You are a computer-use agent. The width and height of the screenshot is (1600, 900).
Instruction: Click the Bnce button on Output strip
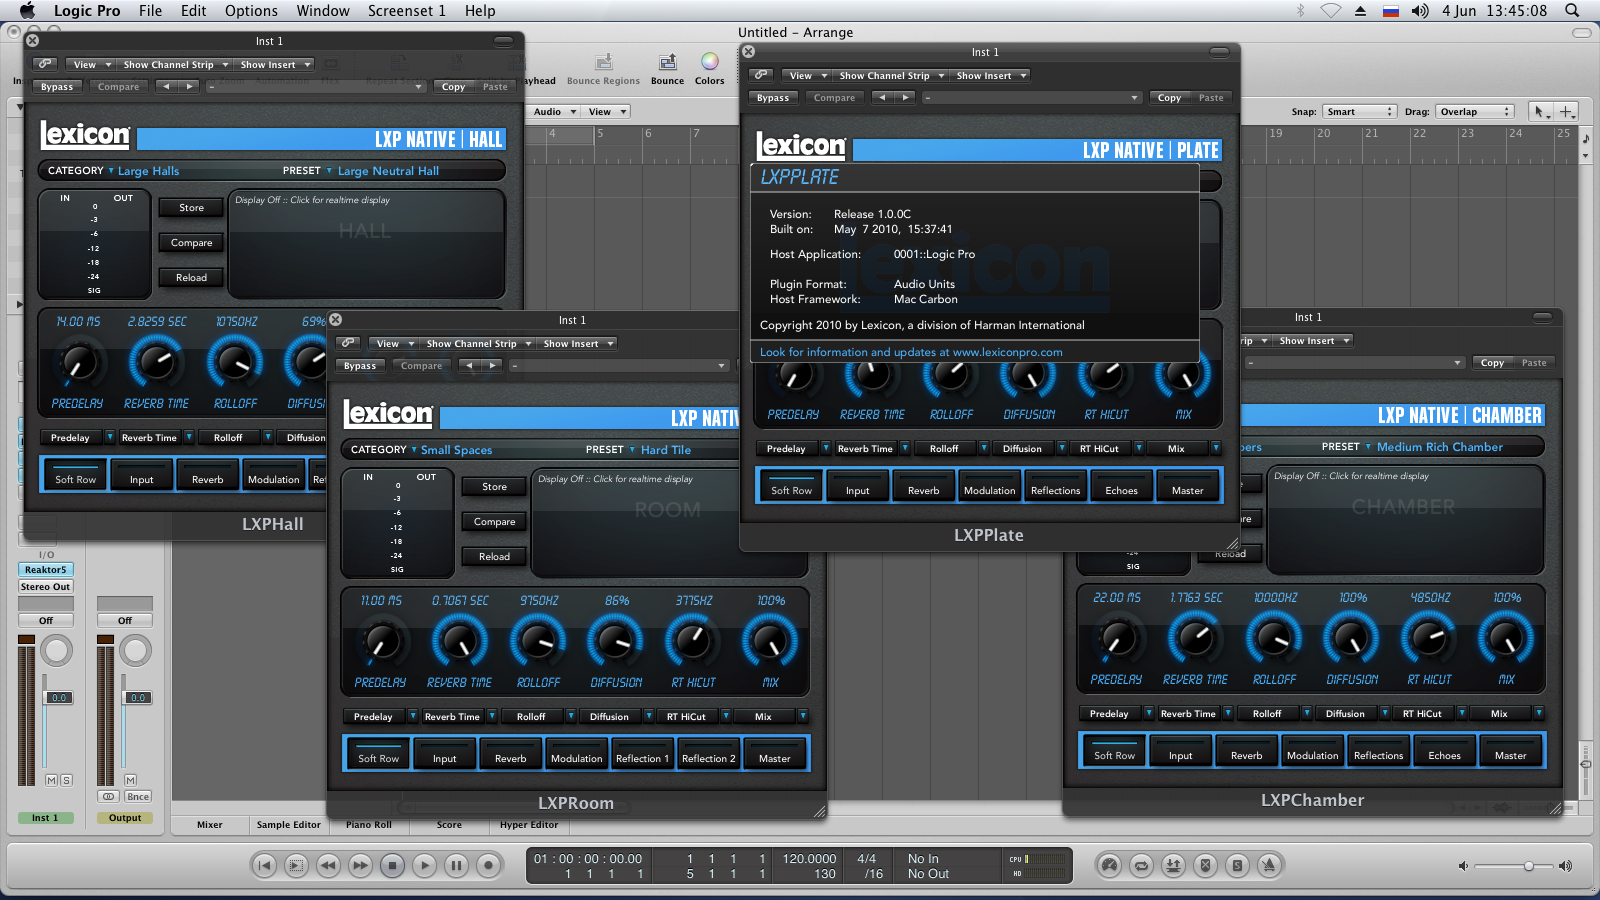coord(138,797)
